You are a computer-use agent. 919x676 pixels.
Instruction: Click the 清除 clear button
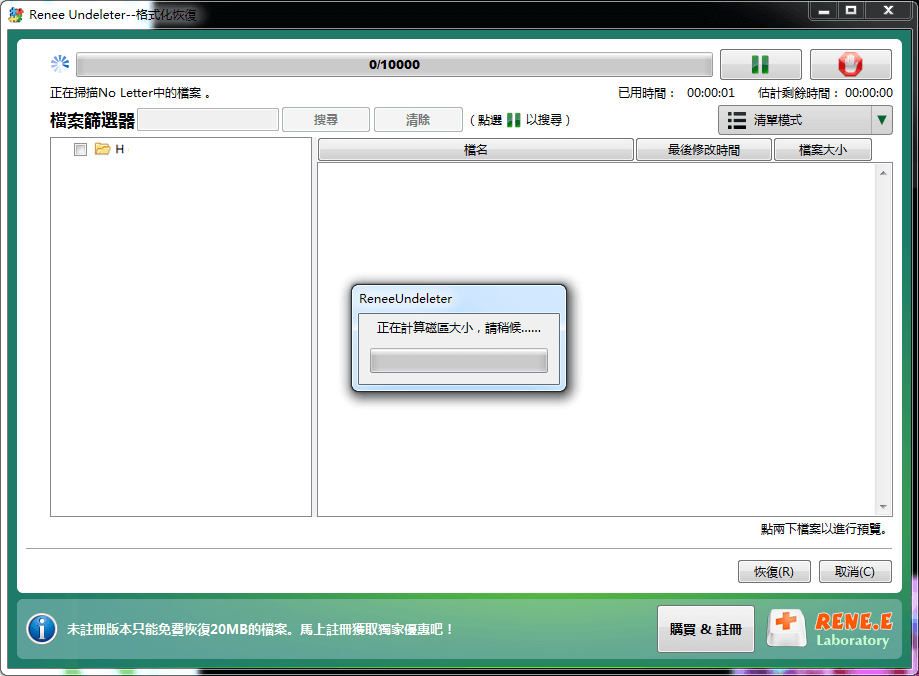point(418,120)
